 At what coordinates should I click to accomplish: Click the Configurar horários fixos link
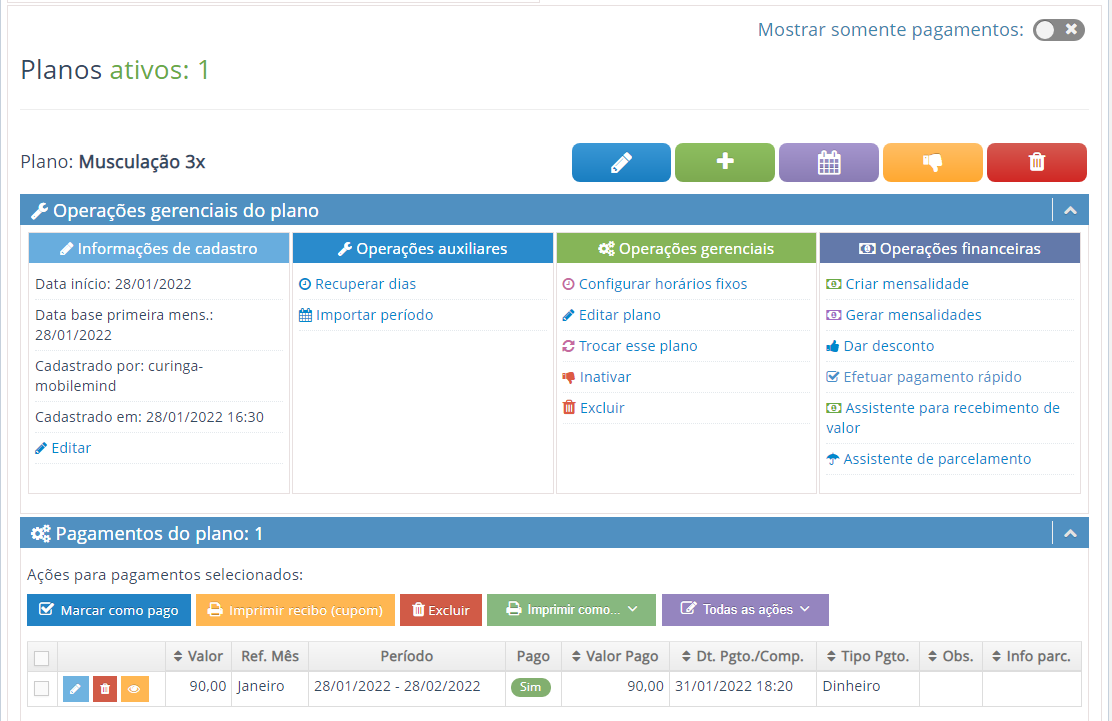pyautogui.click(x=662, y=284)
